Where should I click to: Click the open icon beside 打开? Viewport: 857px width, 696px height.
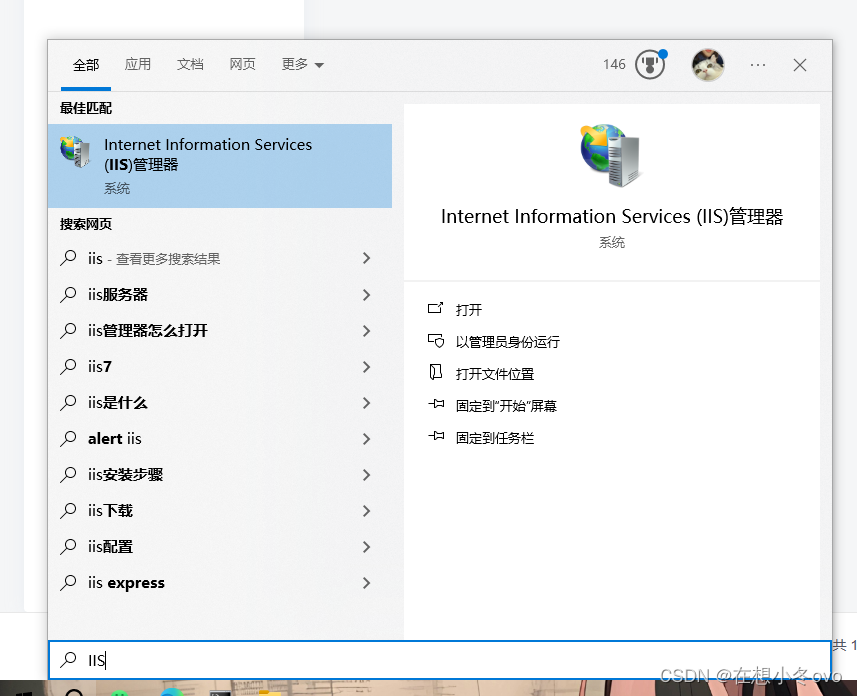click(x=436, y=308)
